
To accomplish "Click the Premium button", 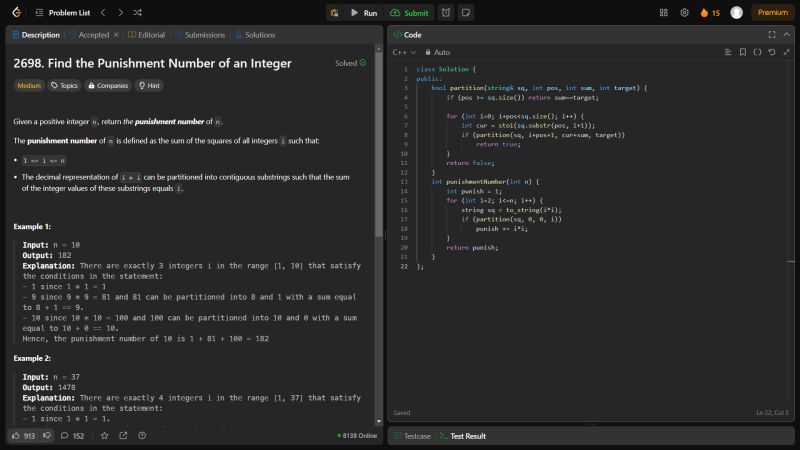I will pos(772,13).
